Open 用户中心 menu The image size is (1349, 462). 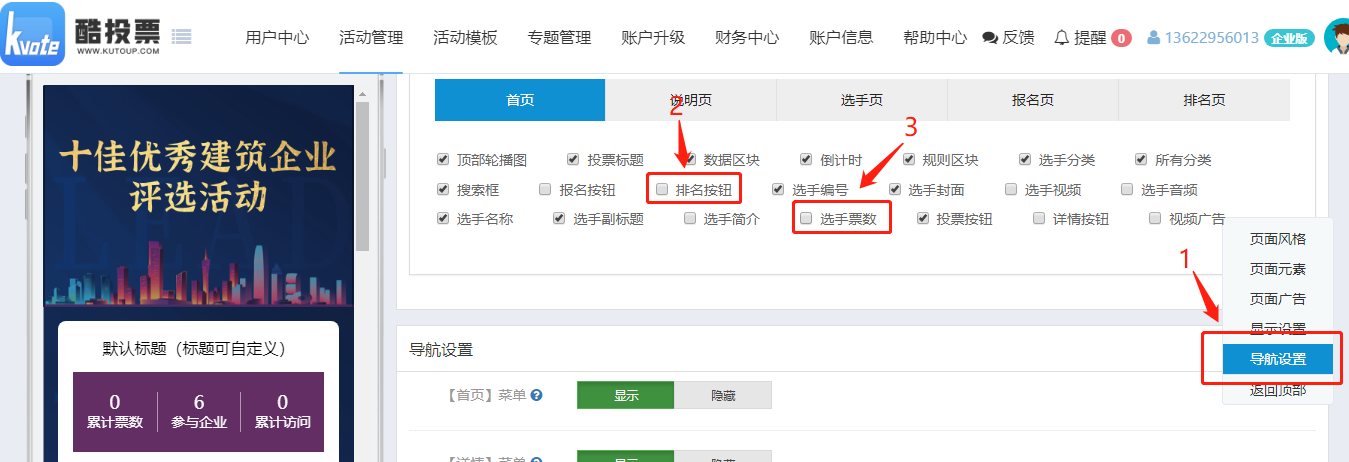coord(277,38)
